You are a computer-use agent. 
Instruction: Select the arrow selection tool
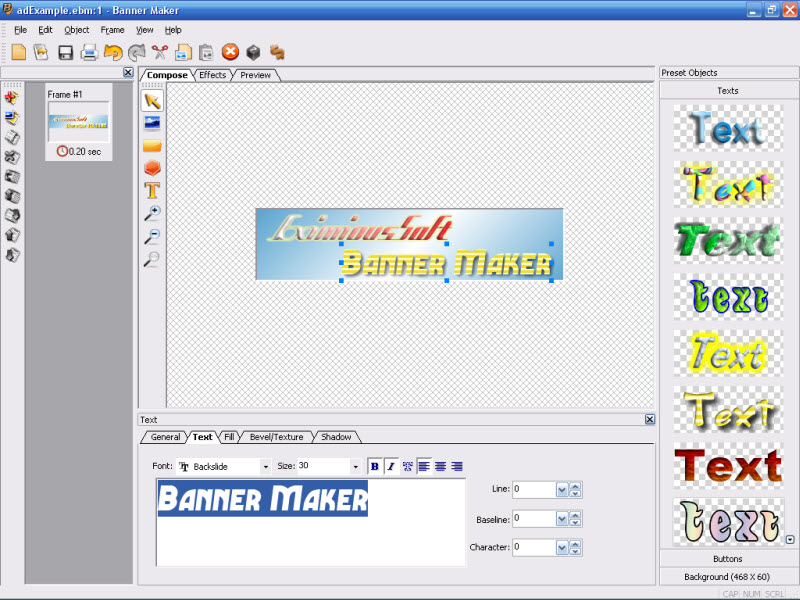tap(152, 101)
